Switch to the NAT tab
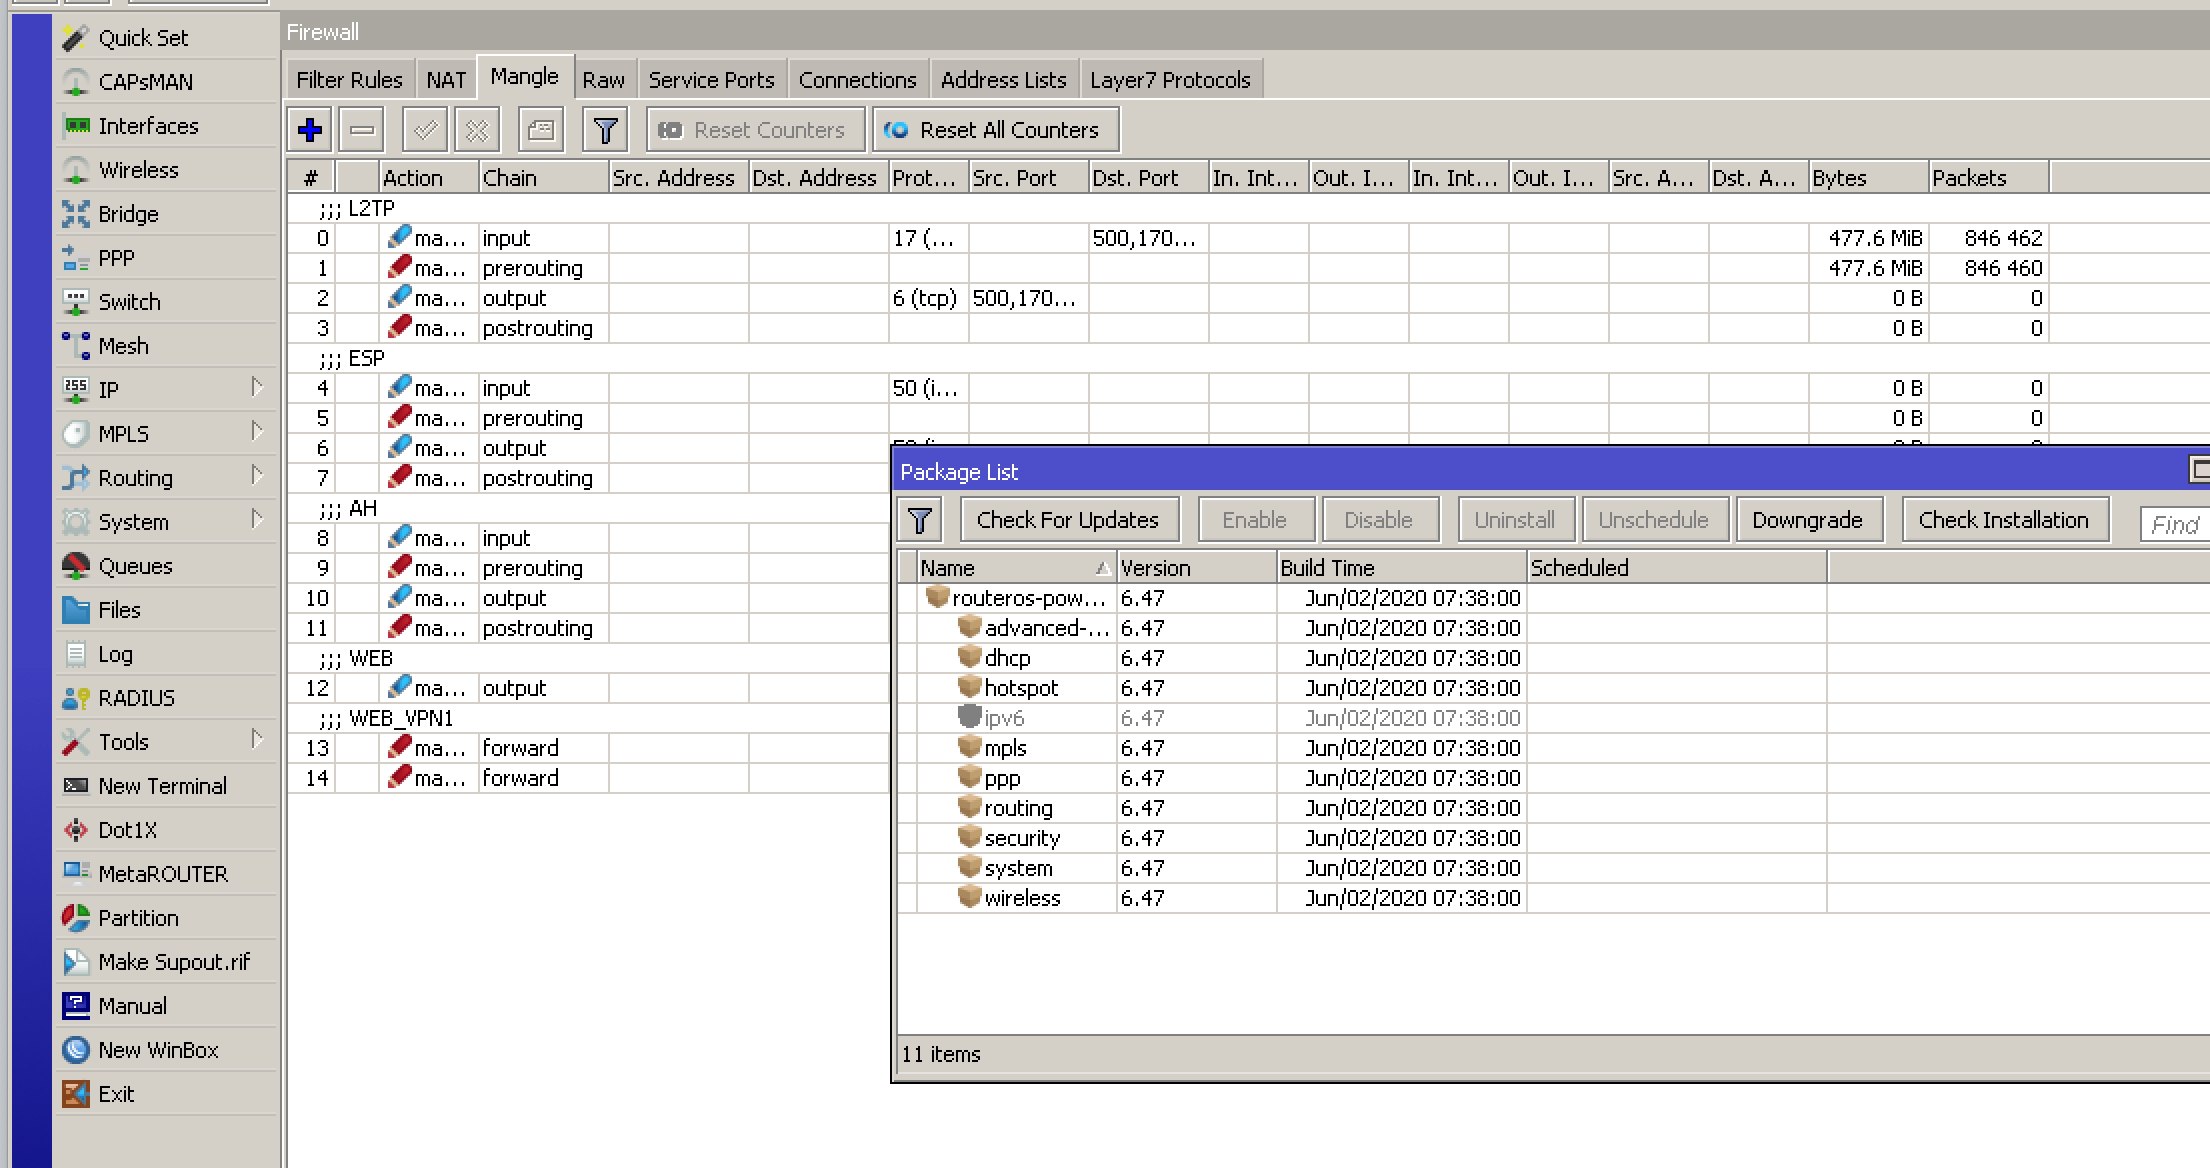Viewport: 2210px width, 1168px height. coord(446,80)
